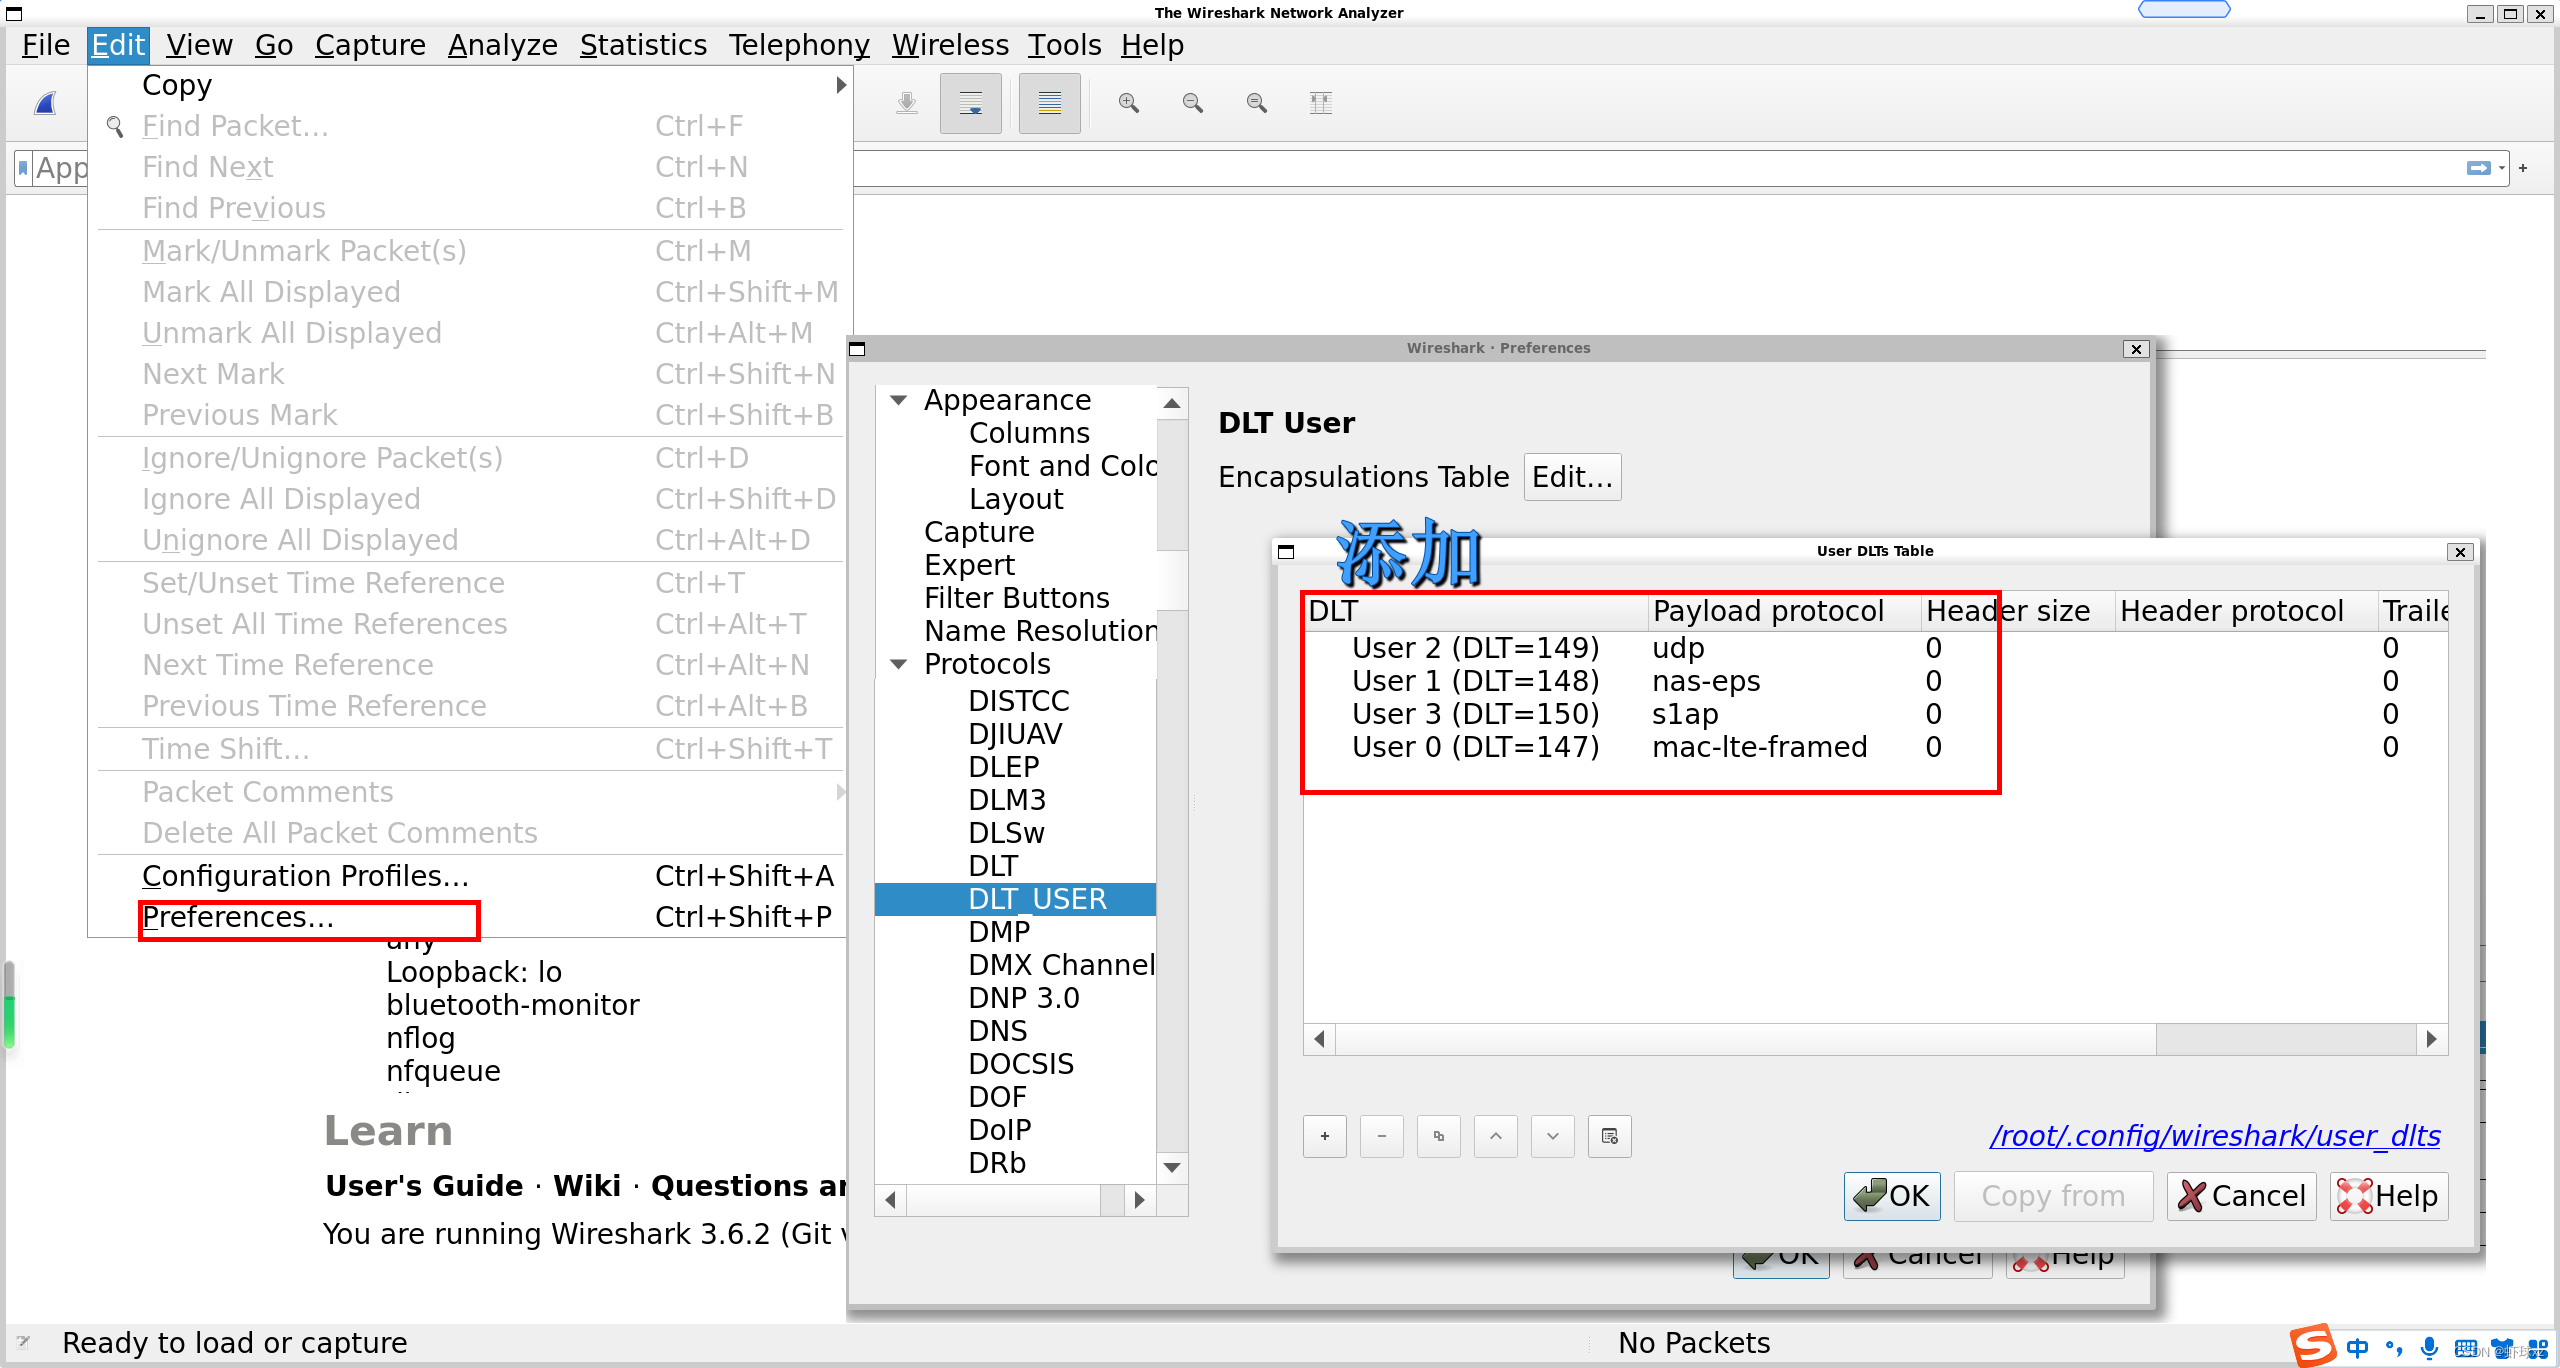
Task: Open the View menu
Action: coord(199,45)
